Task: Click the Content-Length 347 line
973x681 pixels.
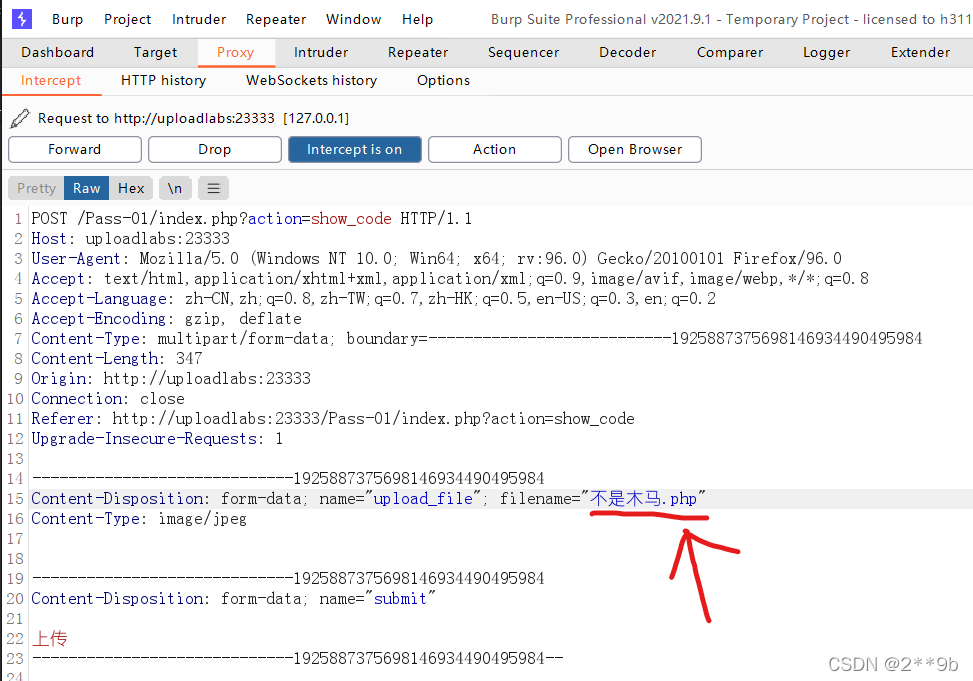Action: click(117, 358)
